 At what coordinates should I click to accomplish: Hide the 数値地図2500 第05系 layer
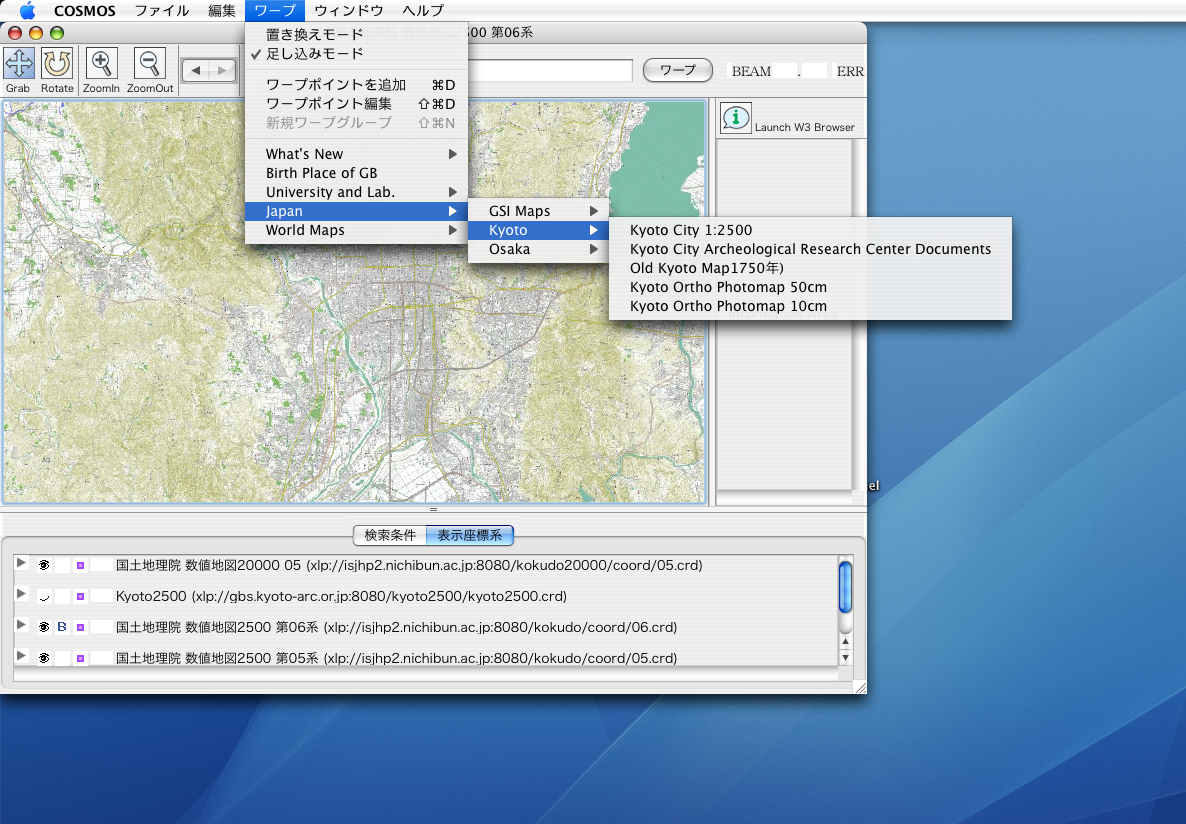(44, 658)
